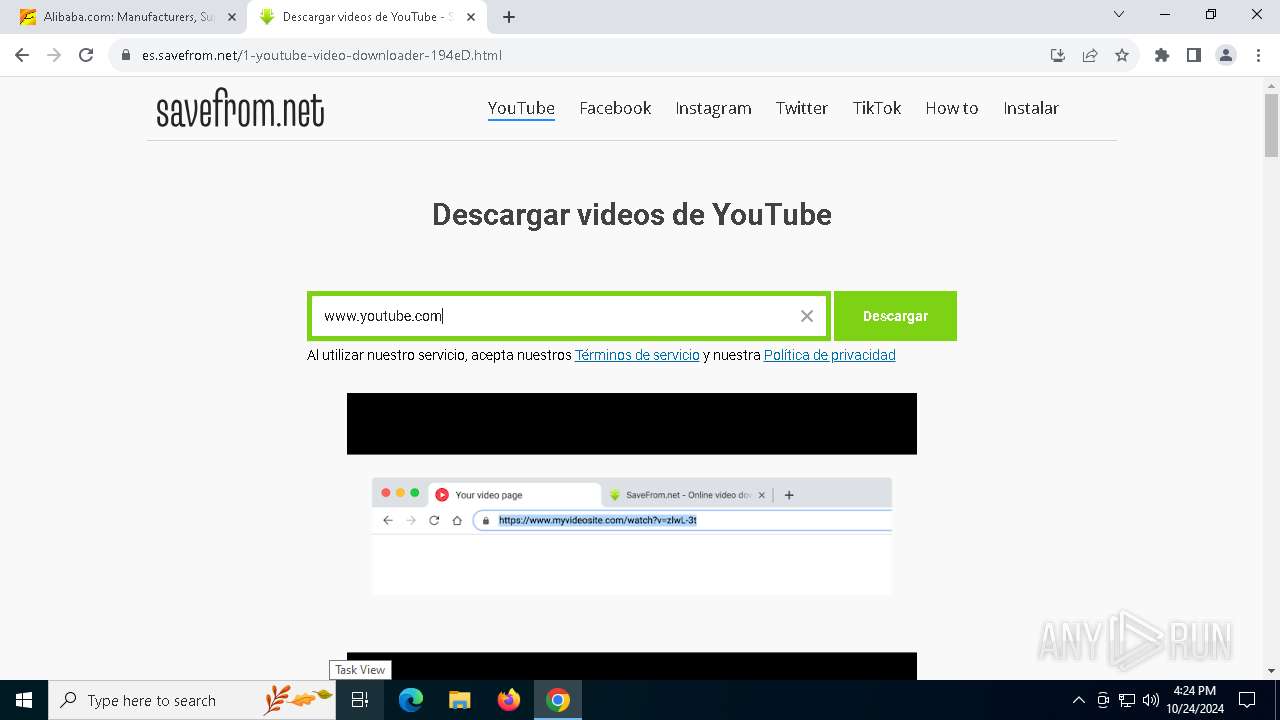Click the green Descargar button
Screen dimensions: 1280x720
[x=895, y=316]
